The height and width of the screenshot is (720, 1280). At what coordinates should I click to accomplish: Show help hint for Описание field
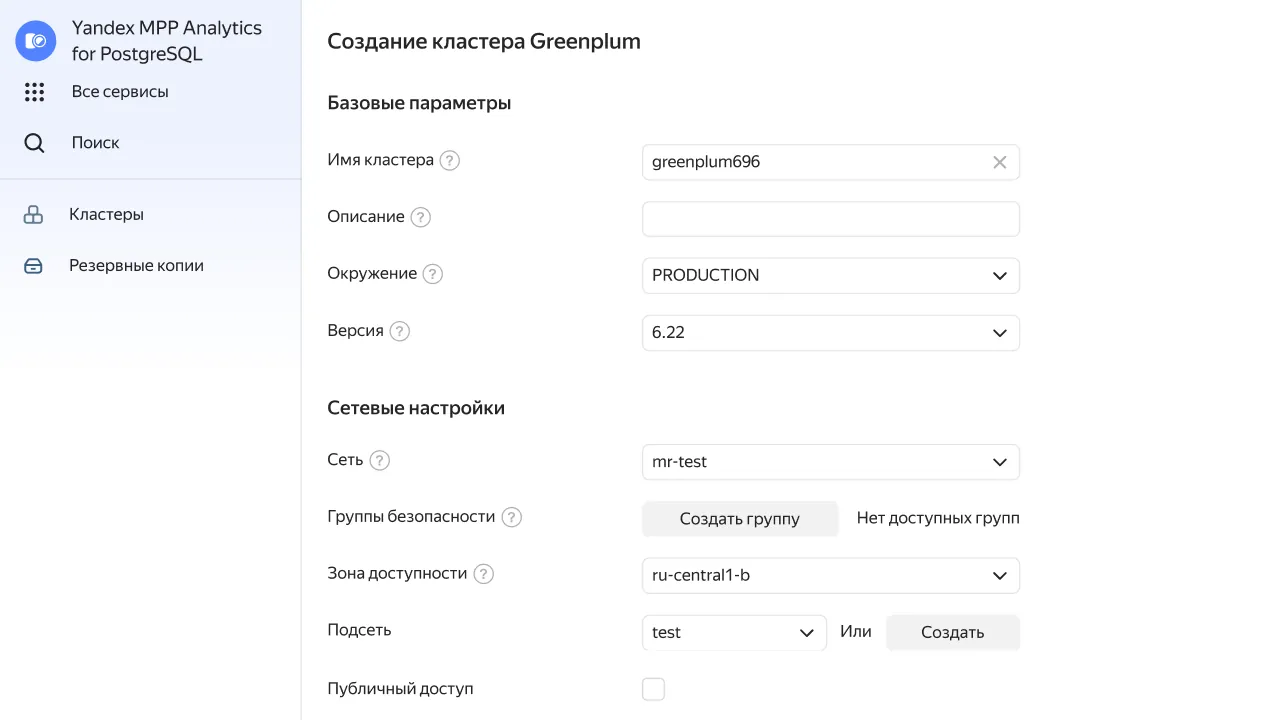pos(421,217)
